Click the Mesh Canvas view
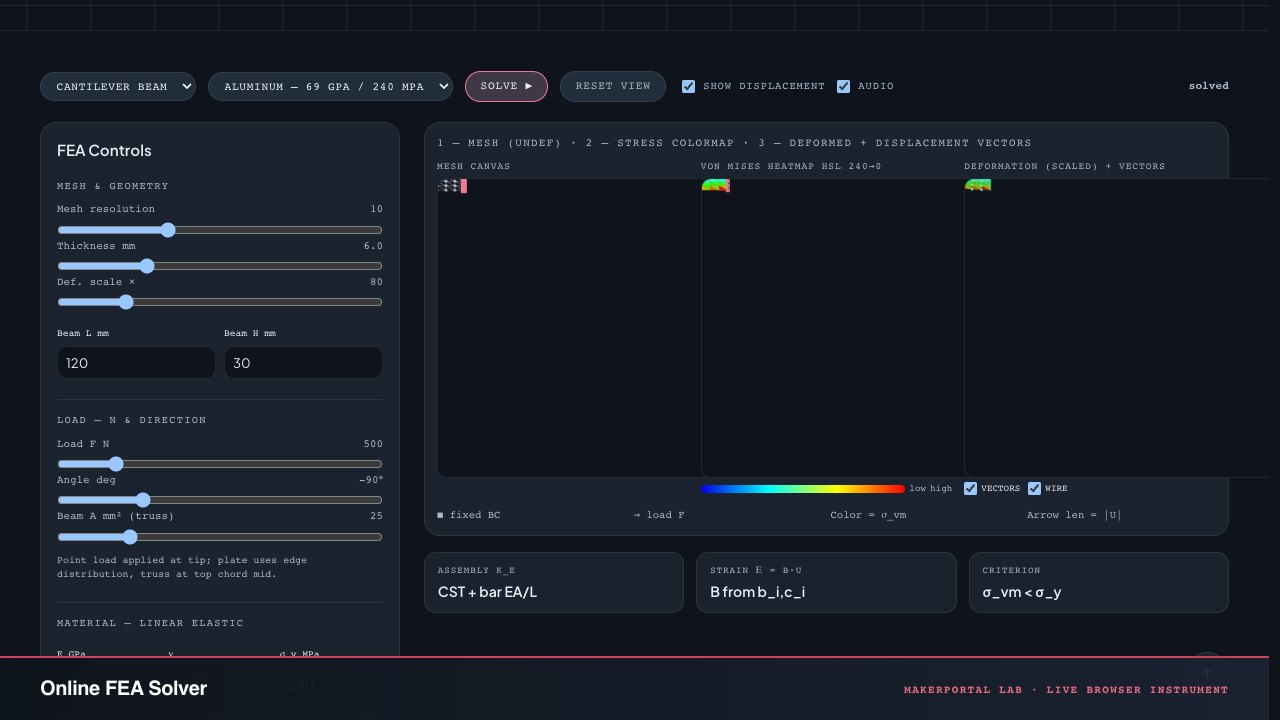 569,328
